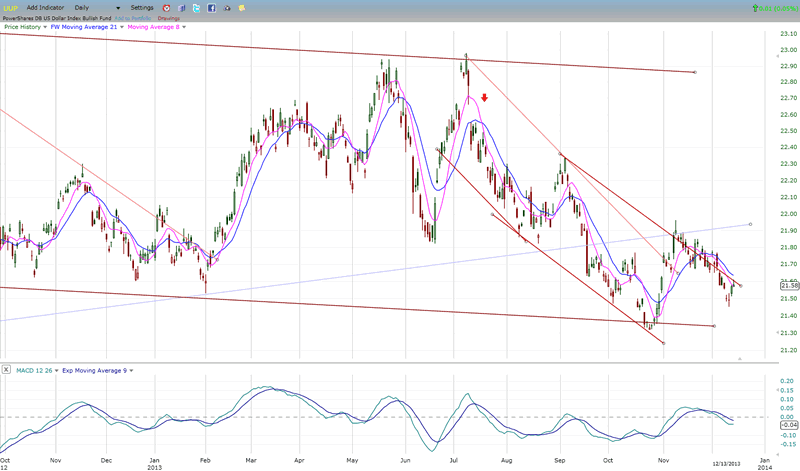The image size is (800, 471).
Task: Open the Settings menu
Action: click(x=142, y=7)
